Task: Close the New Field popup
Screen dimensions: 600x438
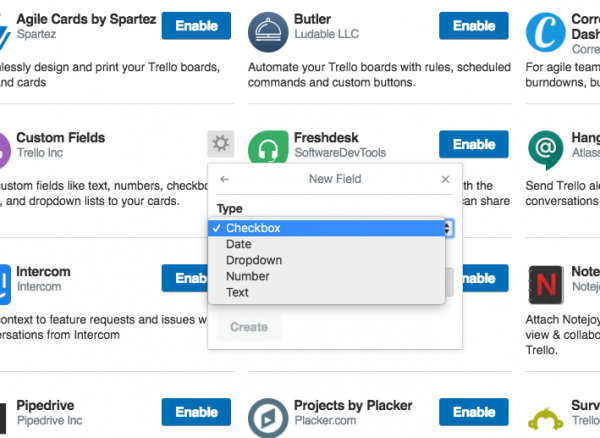Action: coord(445,179)
